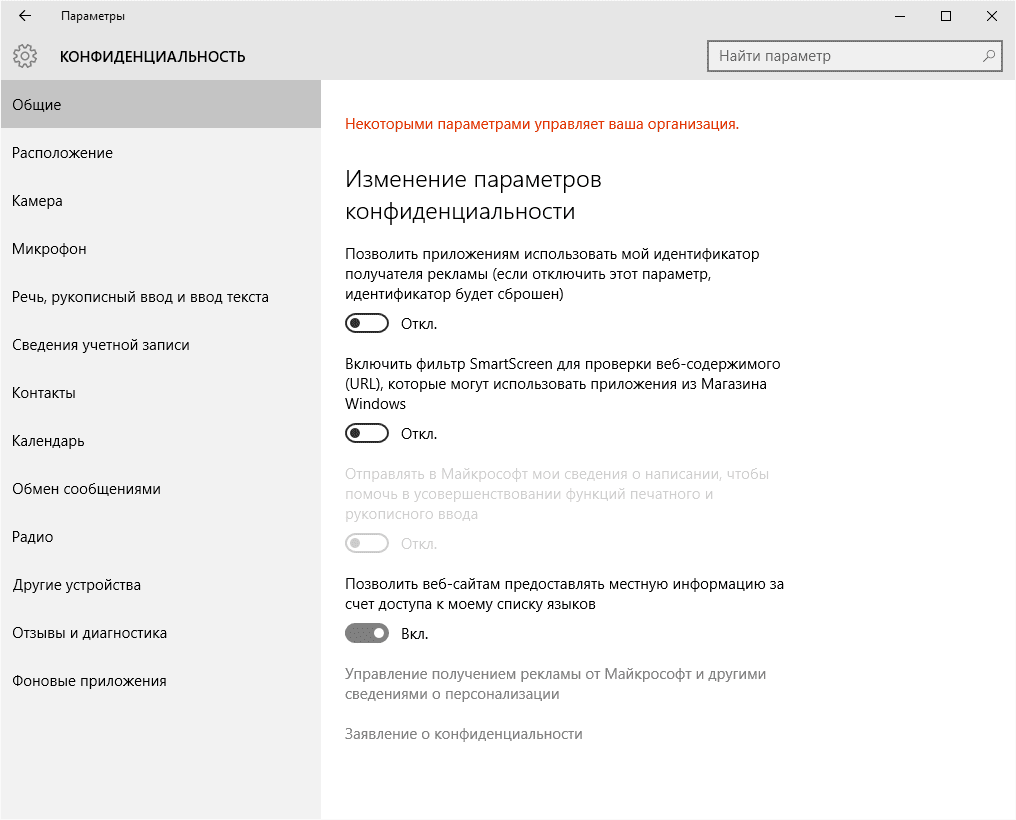The height and width of the screenshot is (820, 1016).
Task: Open Заявление о конфиденциальности link
Action: pos(463,734)
